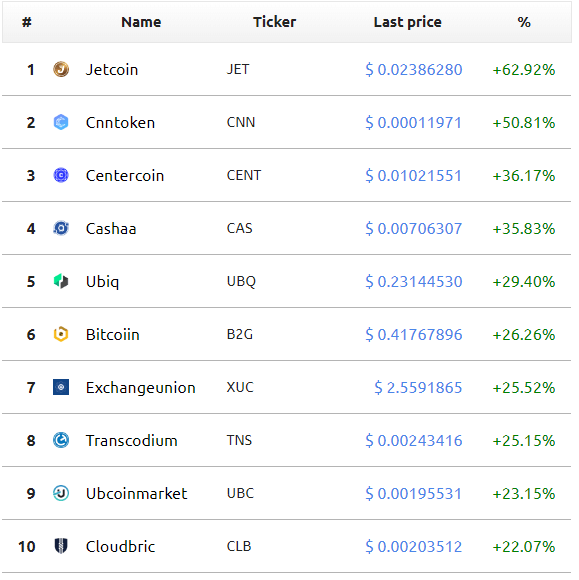
Task: Click the price $ 0.01021551
Action: pyautogui.click(x=414, y=175)
